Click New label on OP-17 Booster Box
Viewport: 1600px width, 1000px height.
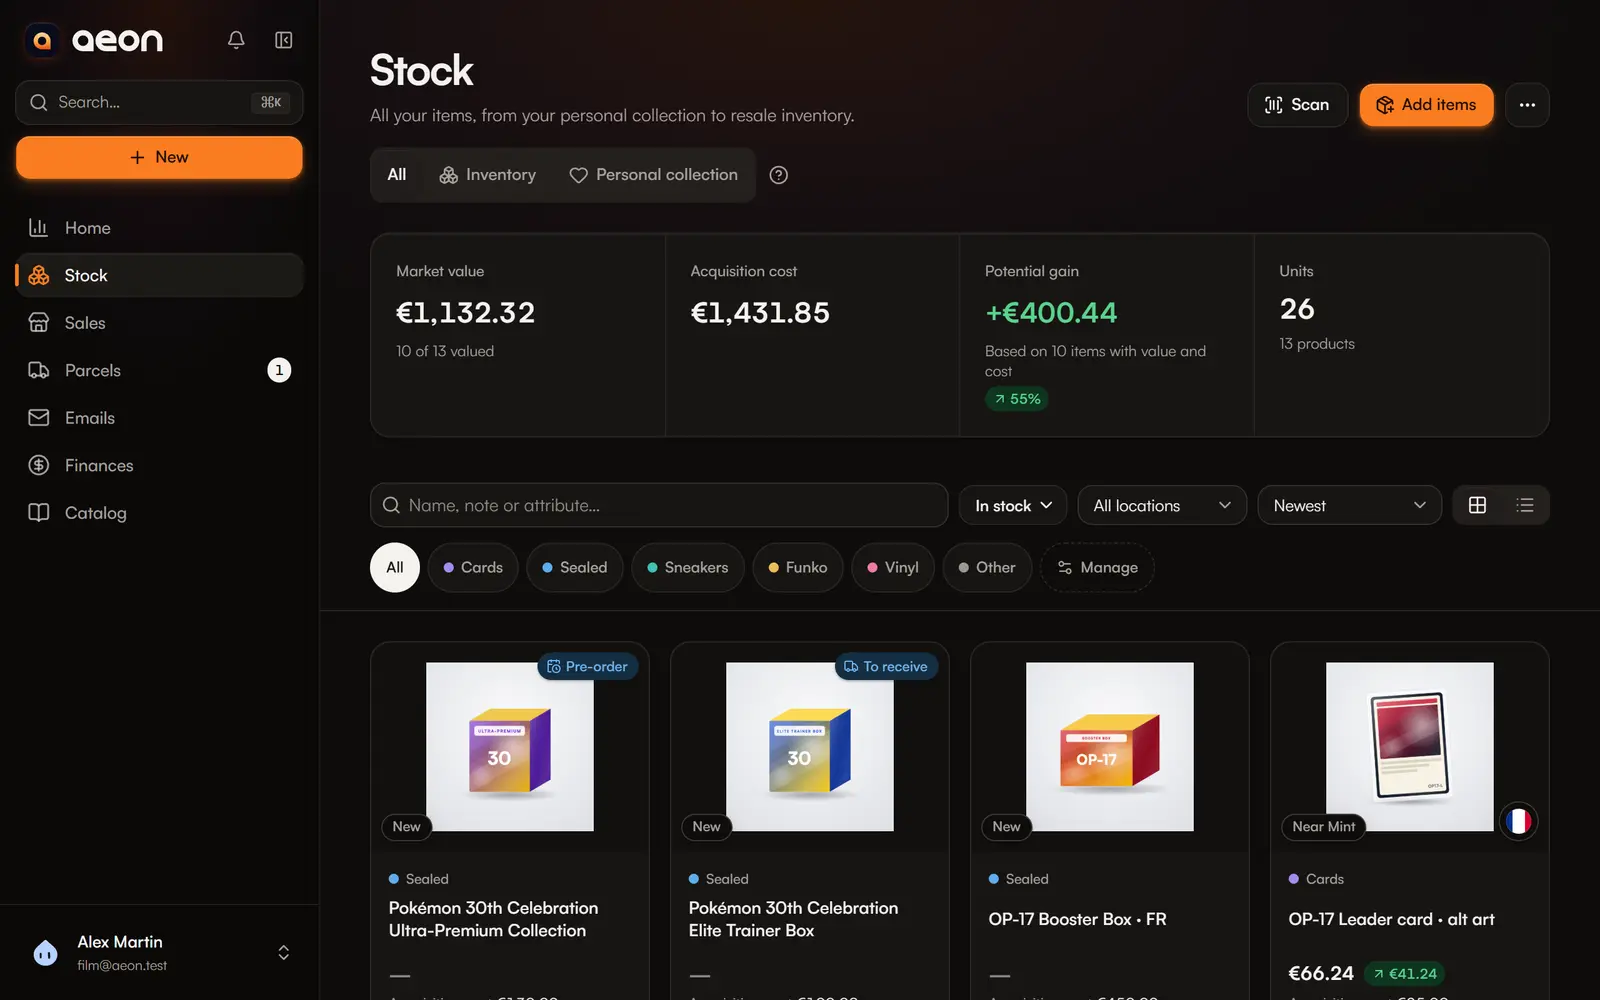(1007, 826)
